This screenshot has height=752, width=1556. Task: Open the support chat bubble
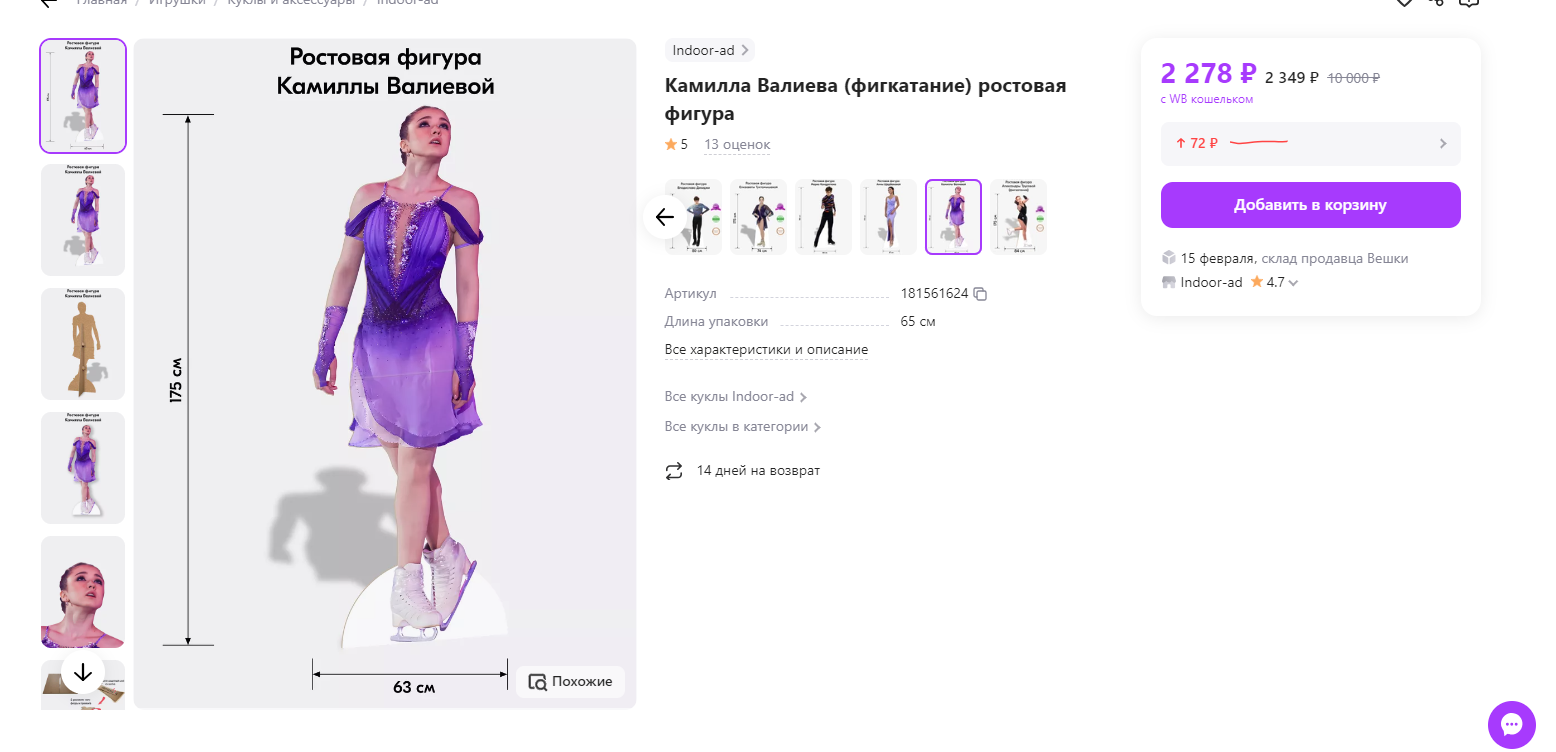tap(1511, 725)
